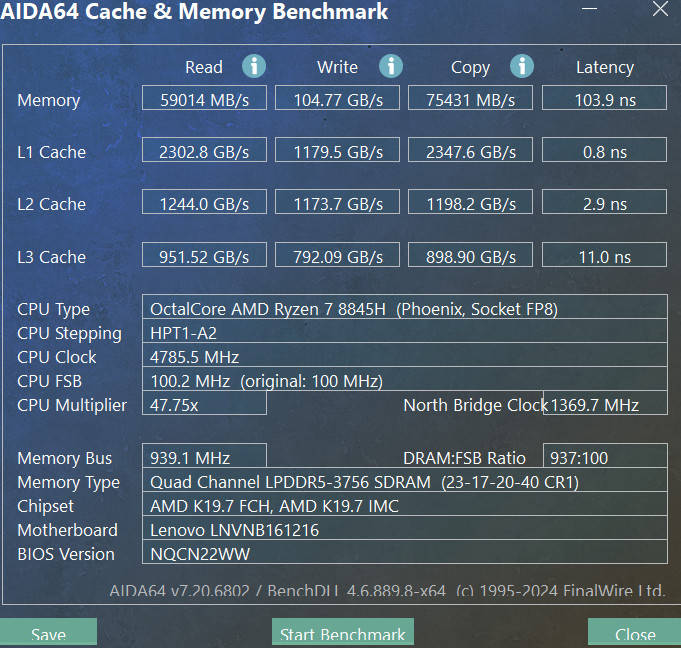Click the CPU Multiplier value 47.75x
Image resolution: width=681 pixels, height=648 pixels.
204,403
